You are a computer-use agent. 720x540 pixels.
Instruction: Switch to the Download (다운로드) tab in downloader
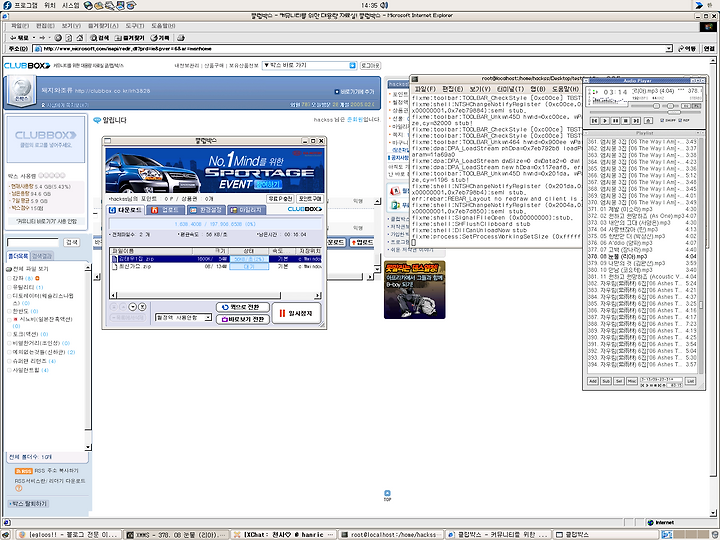(125, 210)
